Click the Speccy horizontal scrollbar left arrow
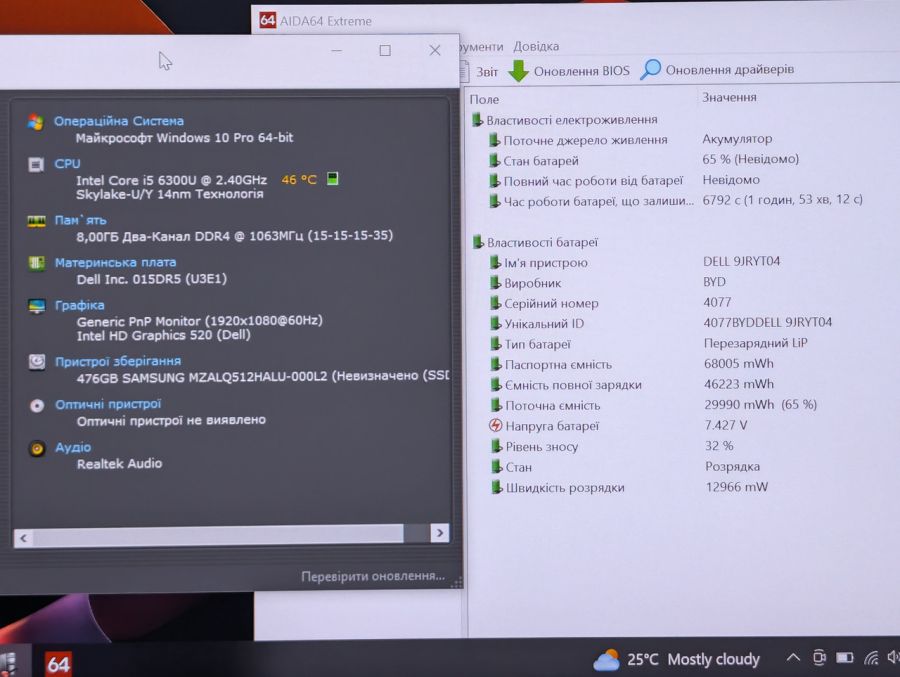Image resolution: width=900 pixels, height=677 pixels. (23, 538)
